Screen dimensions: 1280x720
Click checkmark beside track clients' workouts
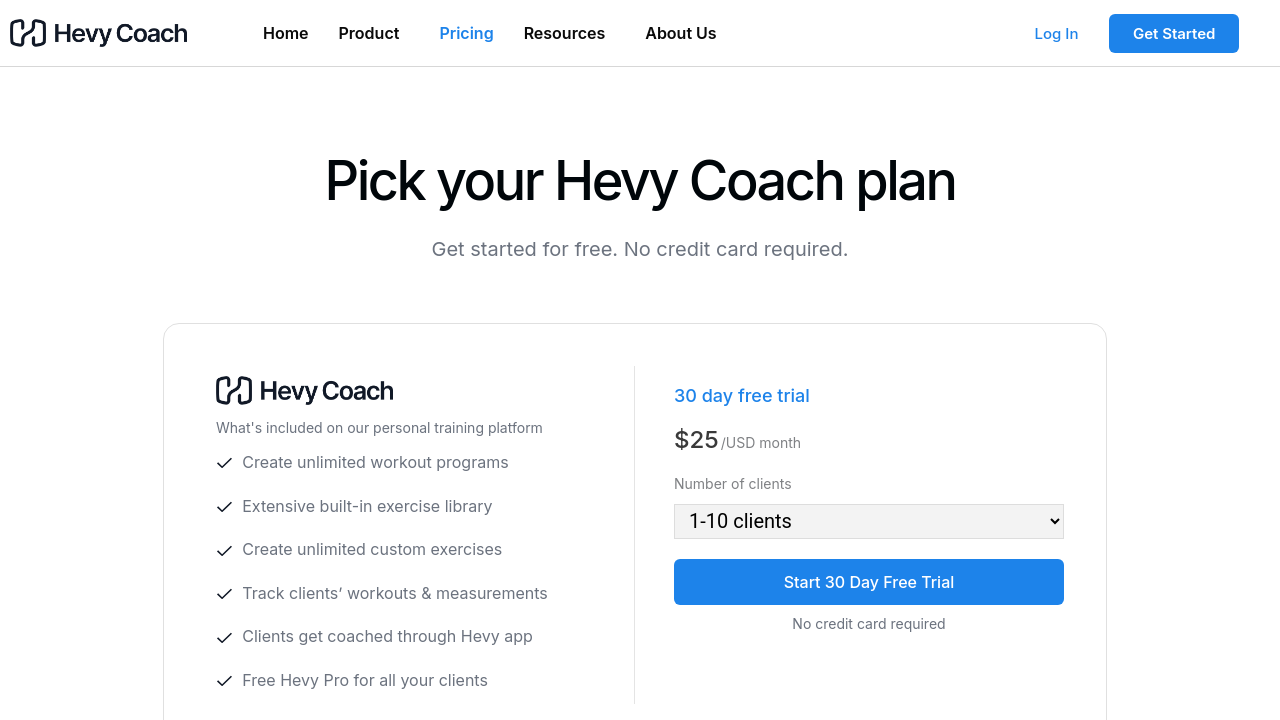click(x=225, y=594)
